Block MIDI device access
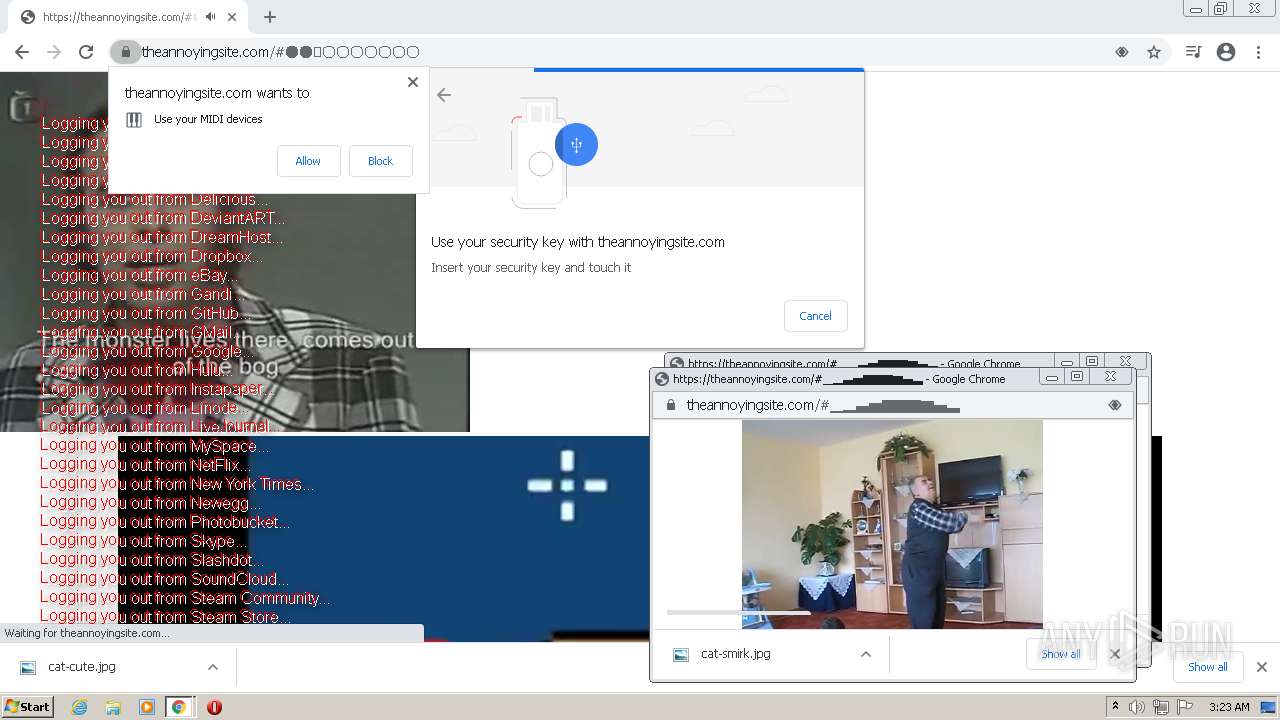 point(380,161)
